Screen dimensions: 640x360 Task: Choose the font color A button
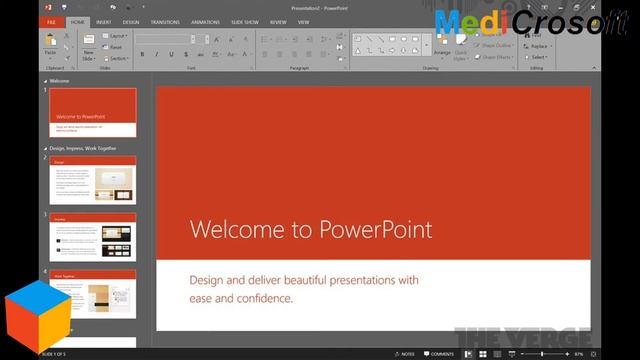246,54
